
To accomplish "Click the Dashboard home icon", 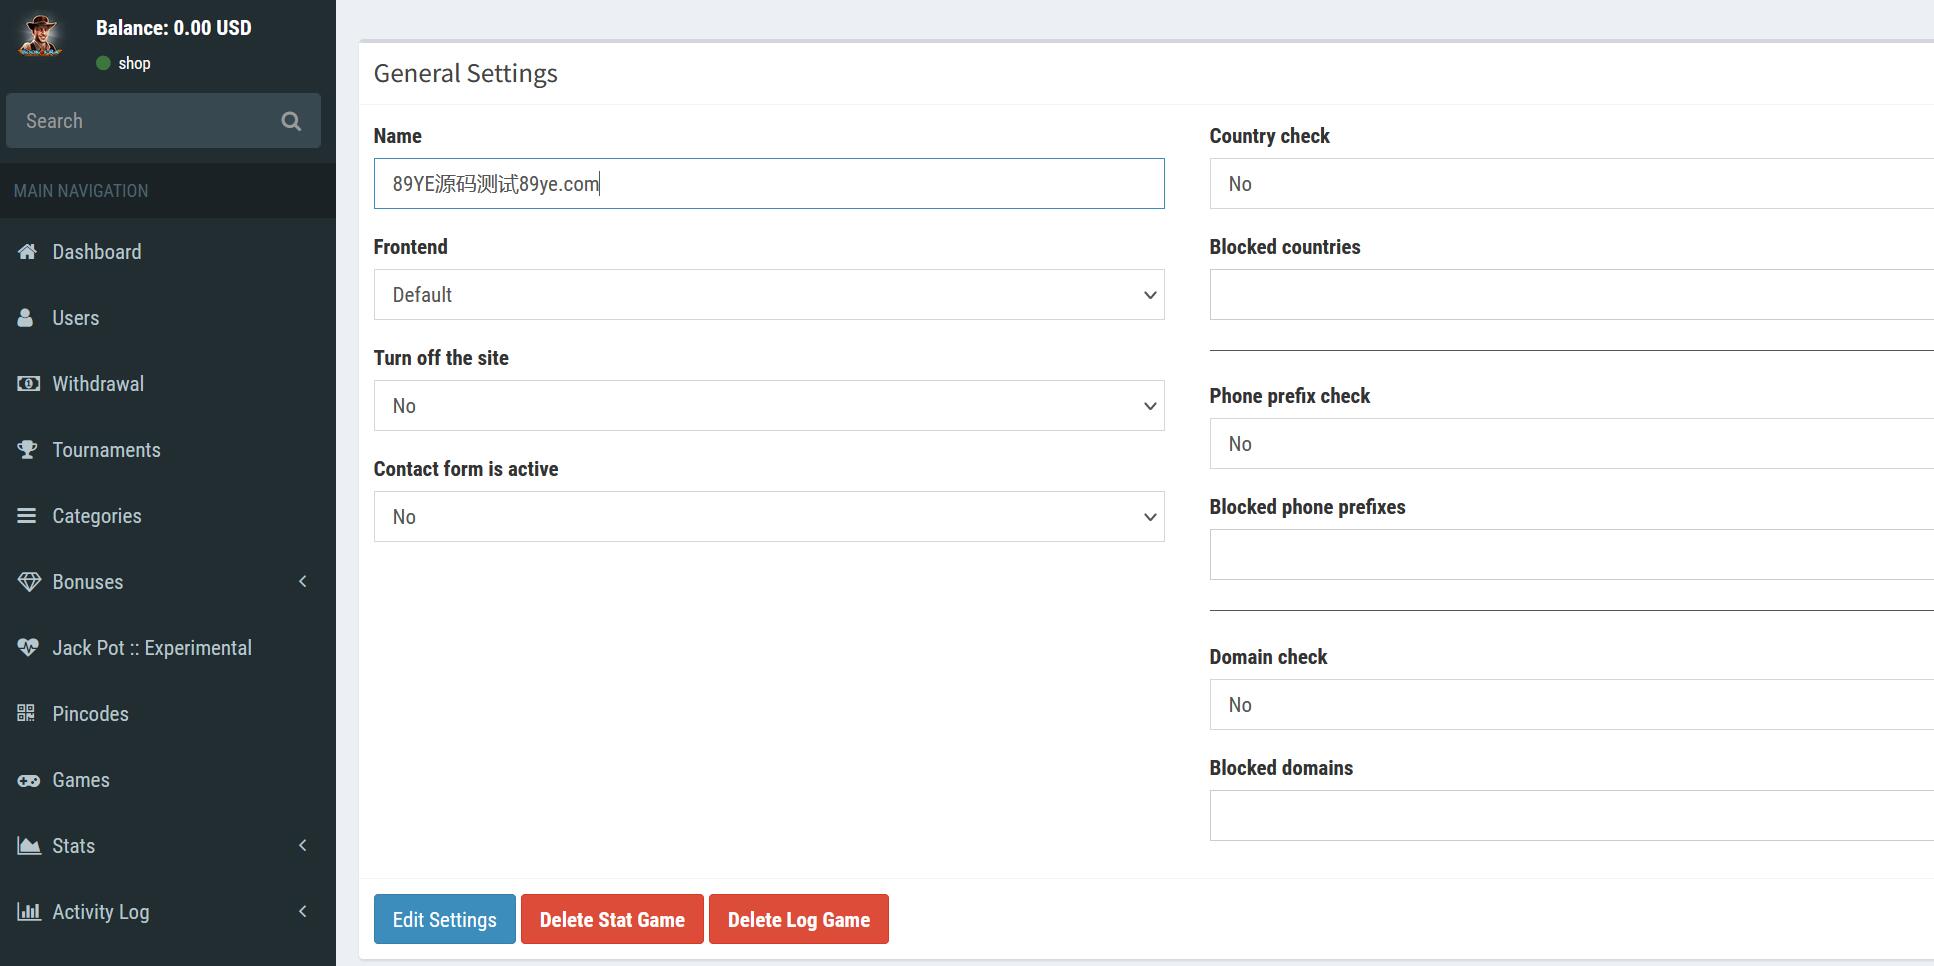I will [27, 252].
